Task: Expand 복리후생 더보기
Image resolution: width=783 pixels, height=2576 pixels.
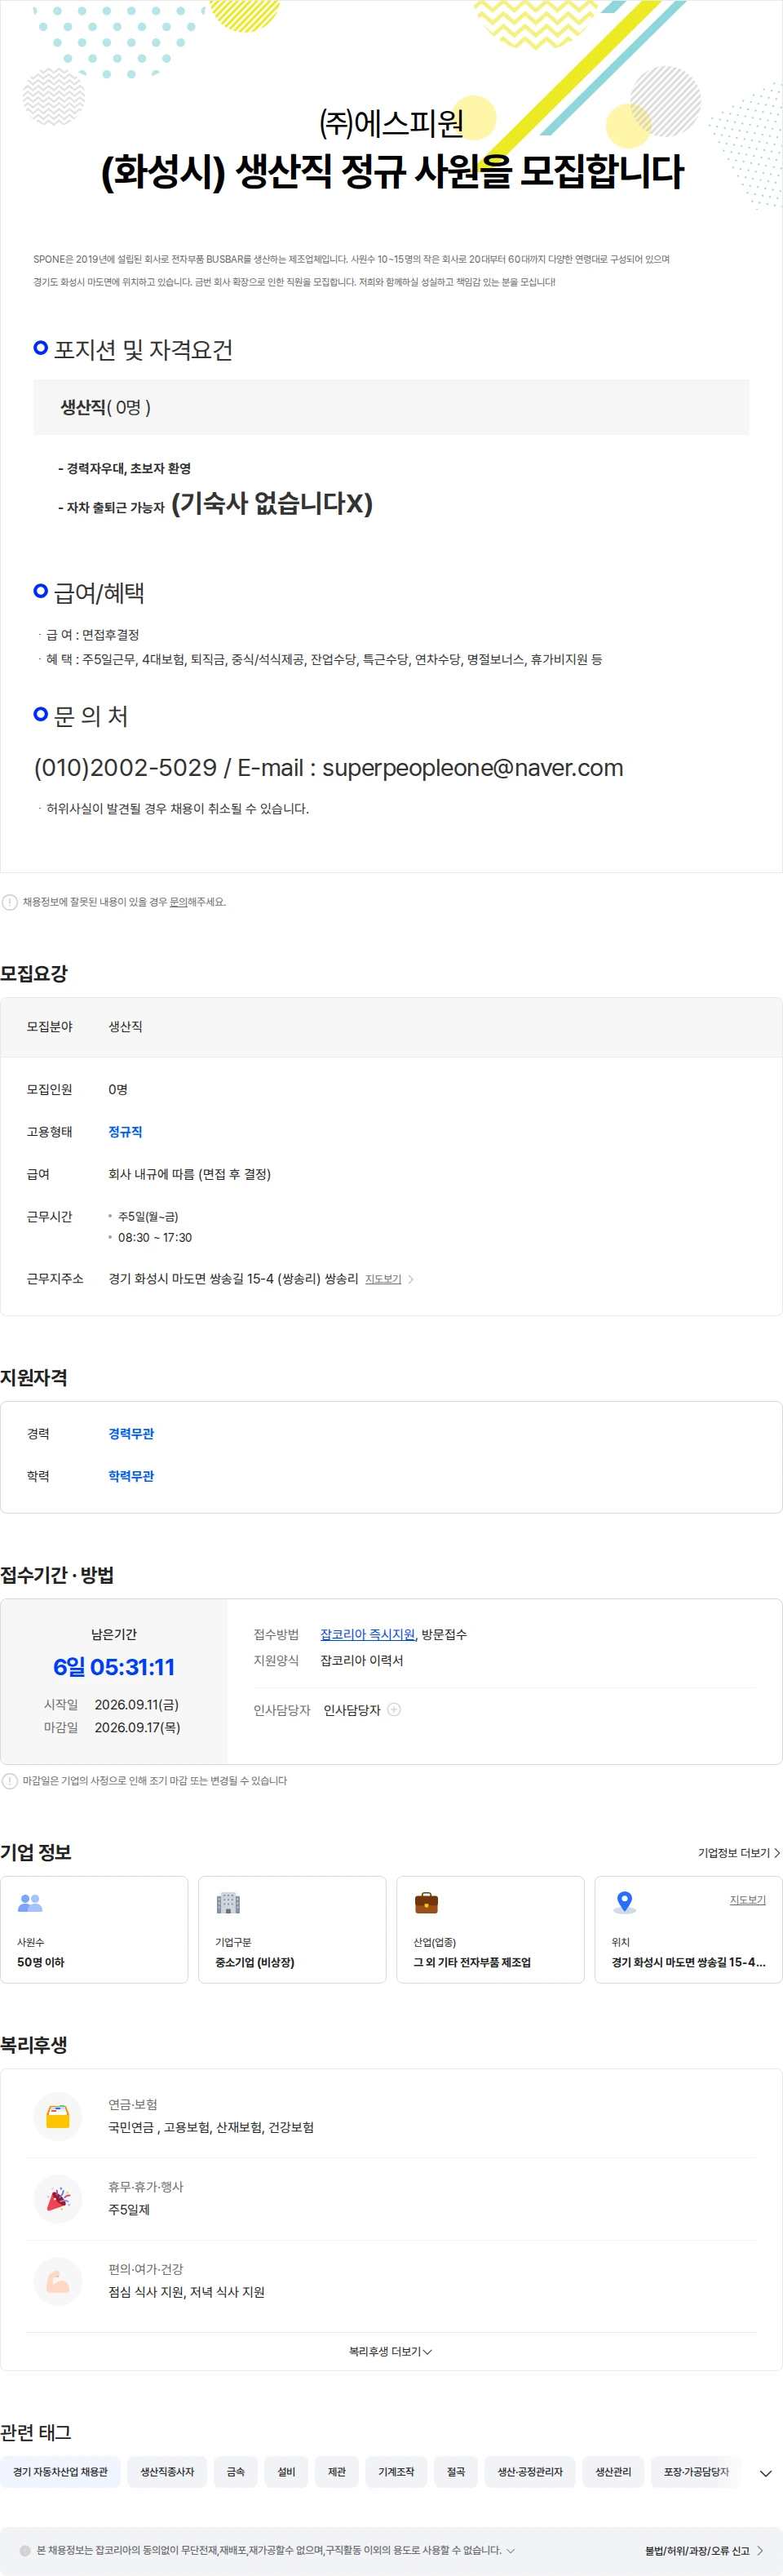Action: coord(390,2351)
